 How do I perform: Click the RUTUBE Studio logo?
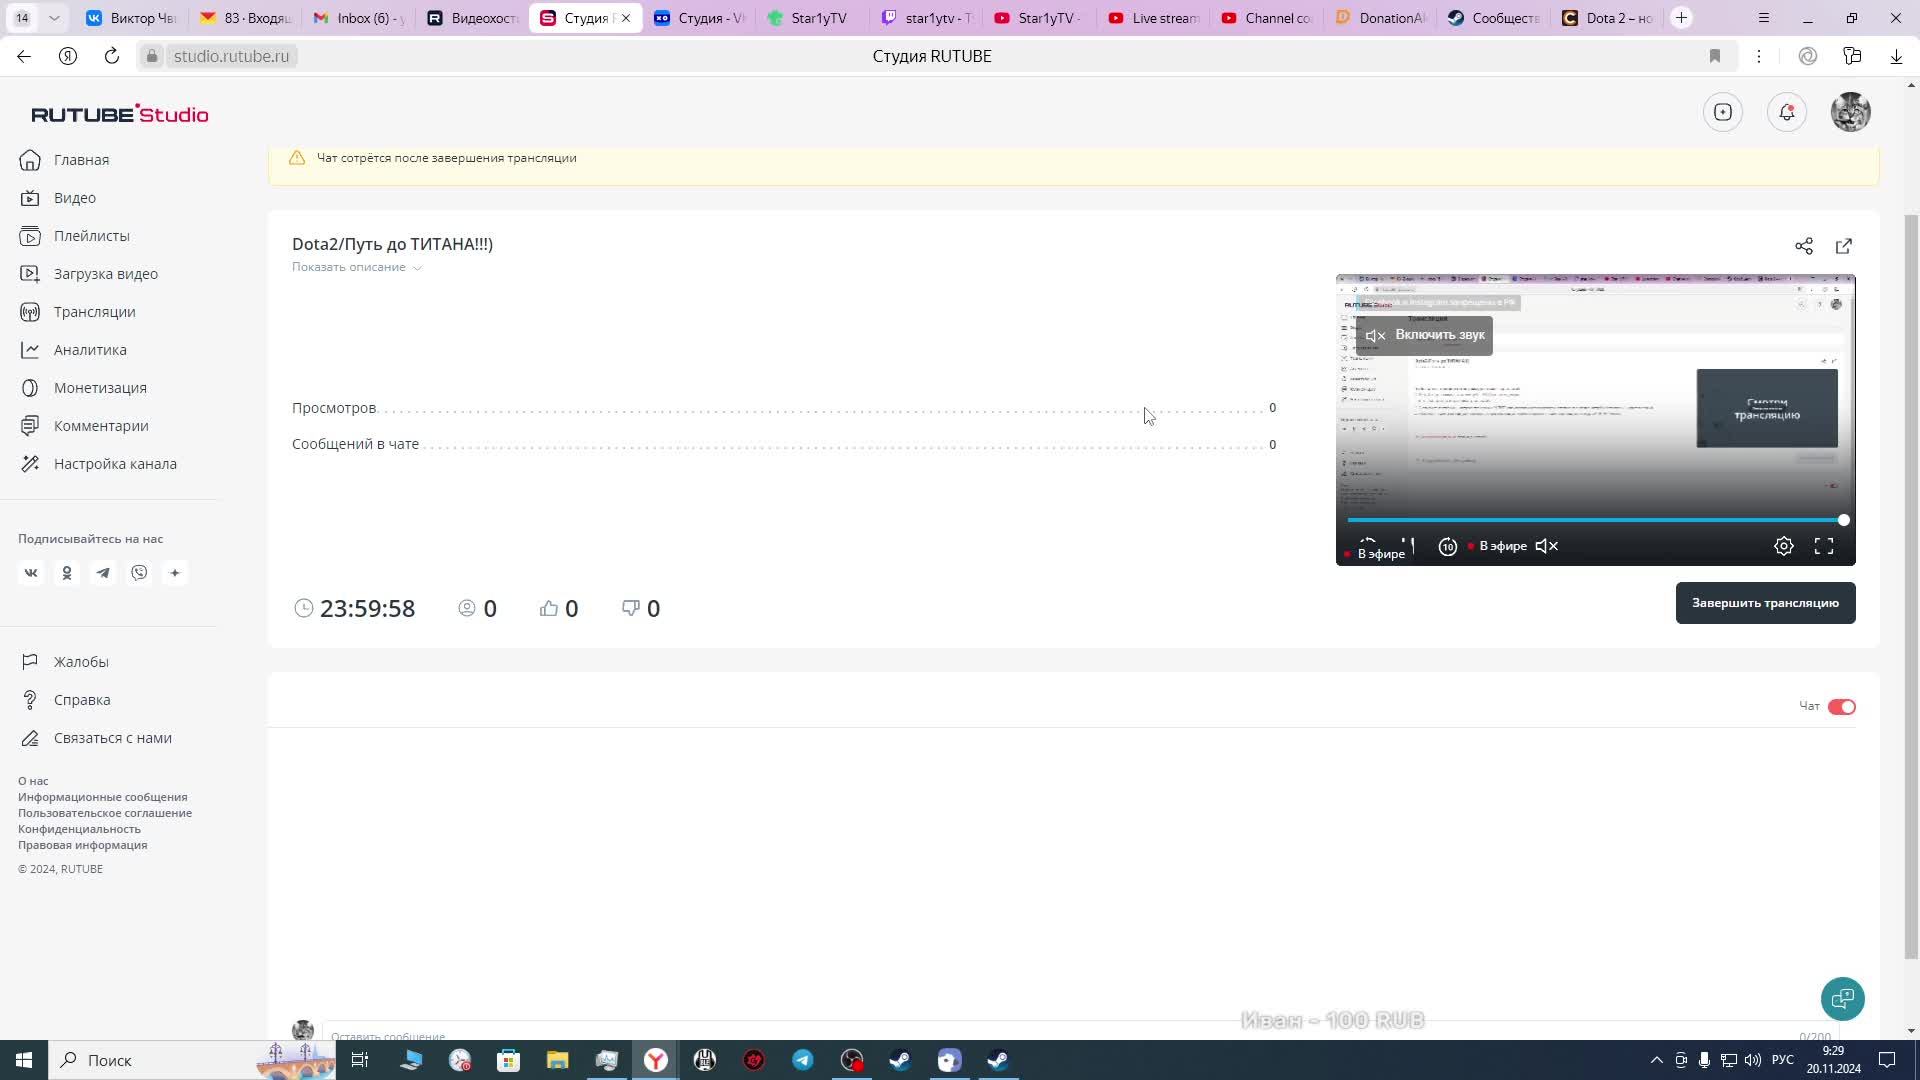[x=120, y=114]
